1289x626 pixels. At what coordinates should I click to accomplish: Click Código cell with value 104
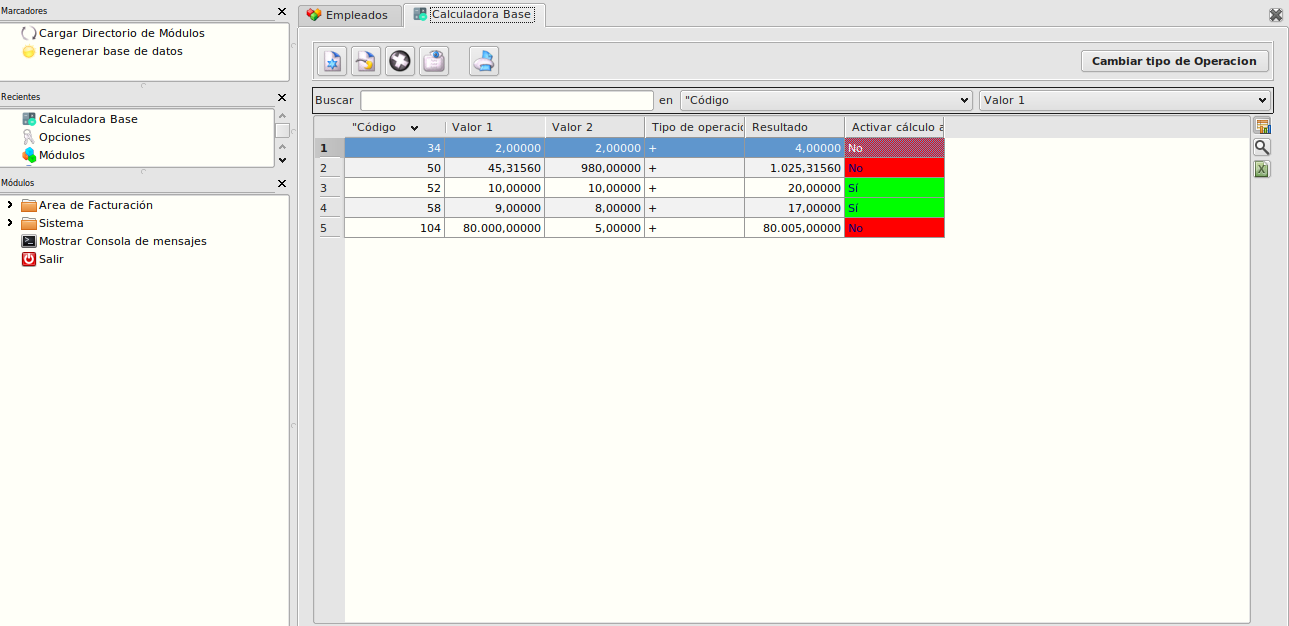tap(395, 228)
